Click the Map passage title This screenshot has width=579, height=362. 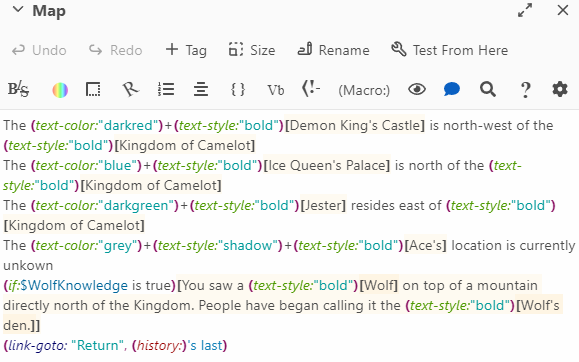pyautogui.click(x=49, y=11)
